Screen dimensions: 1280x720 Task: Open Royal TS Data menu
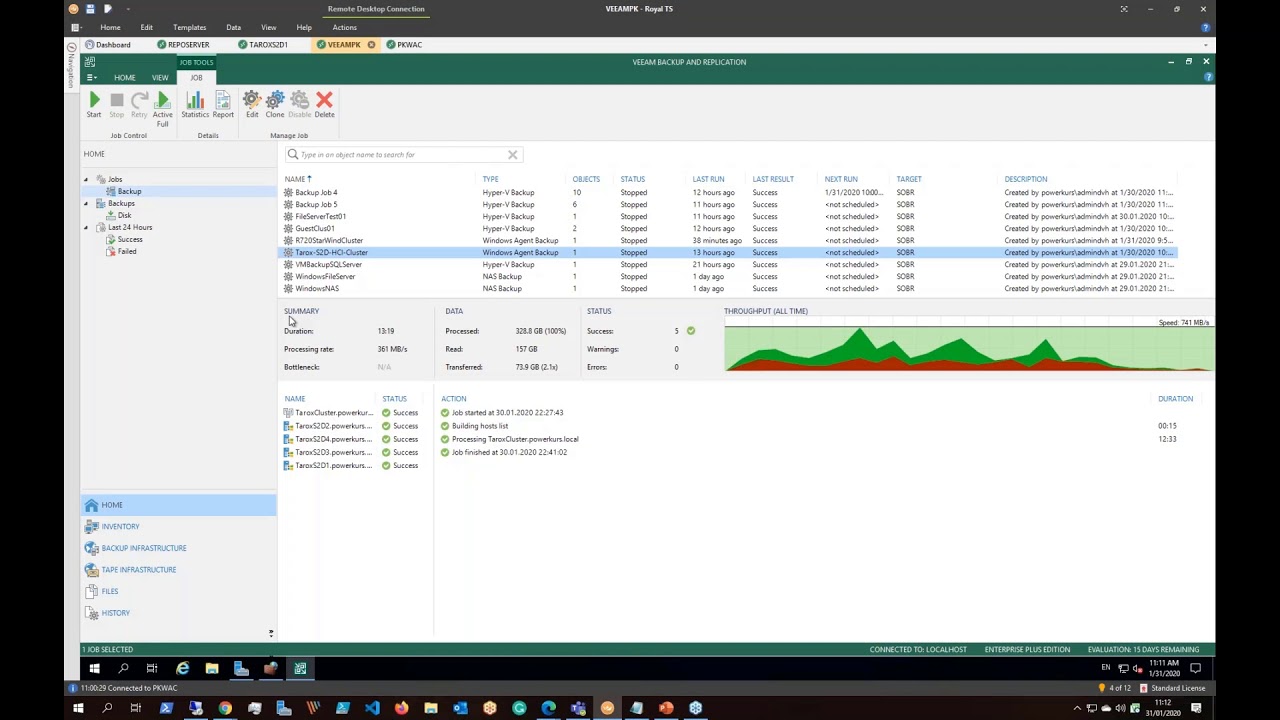(233, 27)
